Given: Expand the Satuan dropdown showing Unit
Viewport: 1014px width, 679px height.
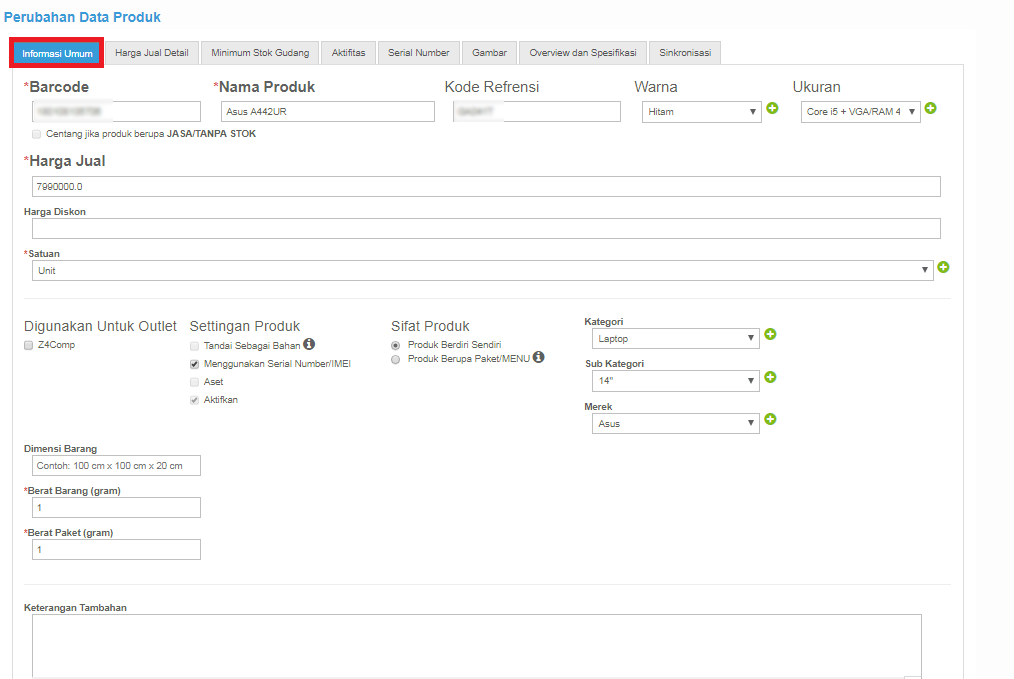Looking at the screenshot, I should (482, 271).
